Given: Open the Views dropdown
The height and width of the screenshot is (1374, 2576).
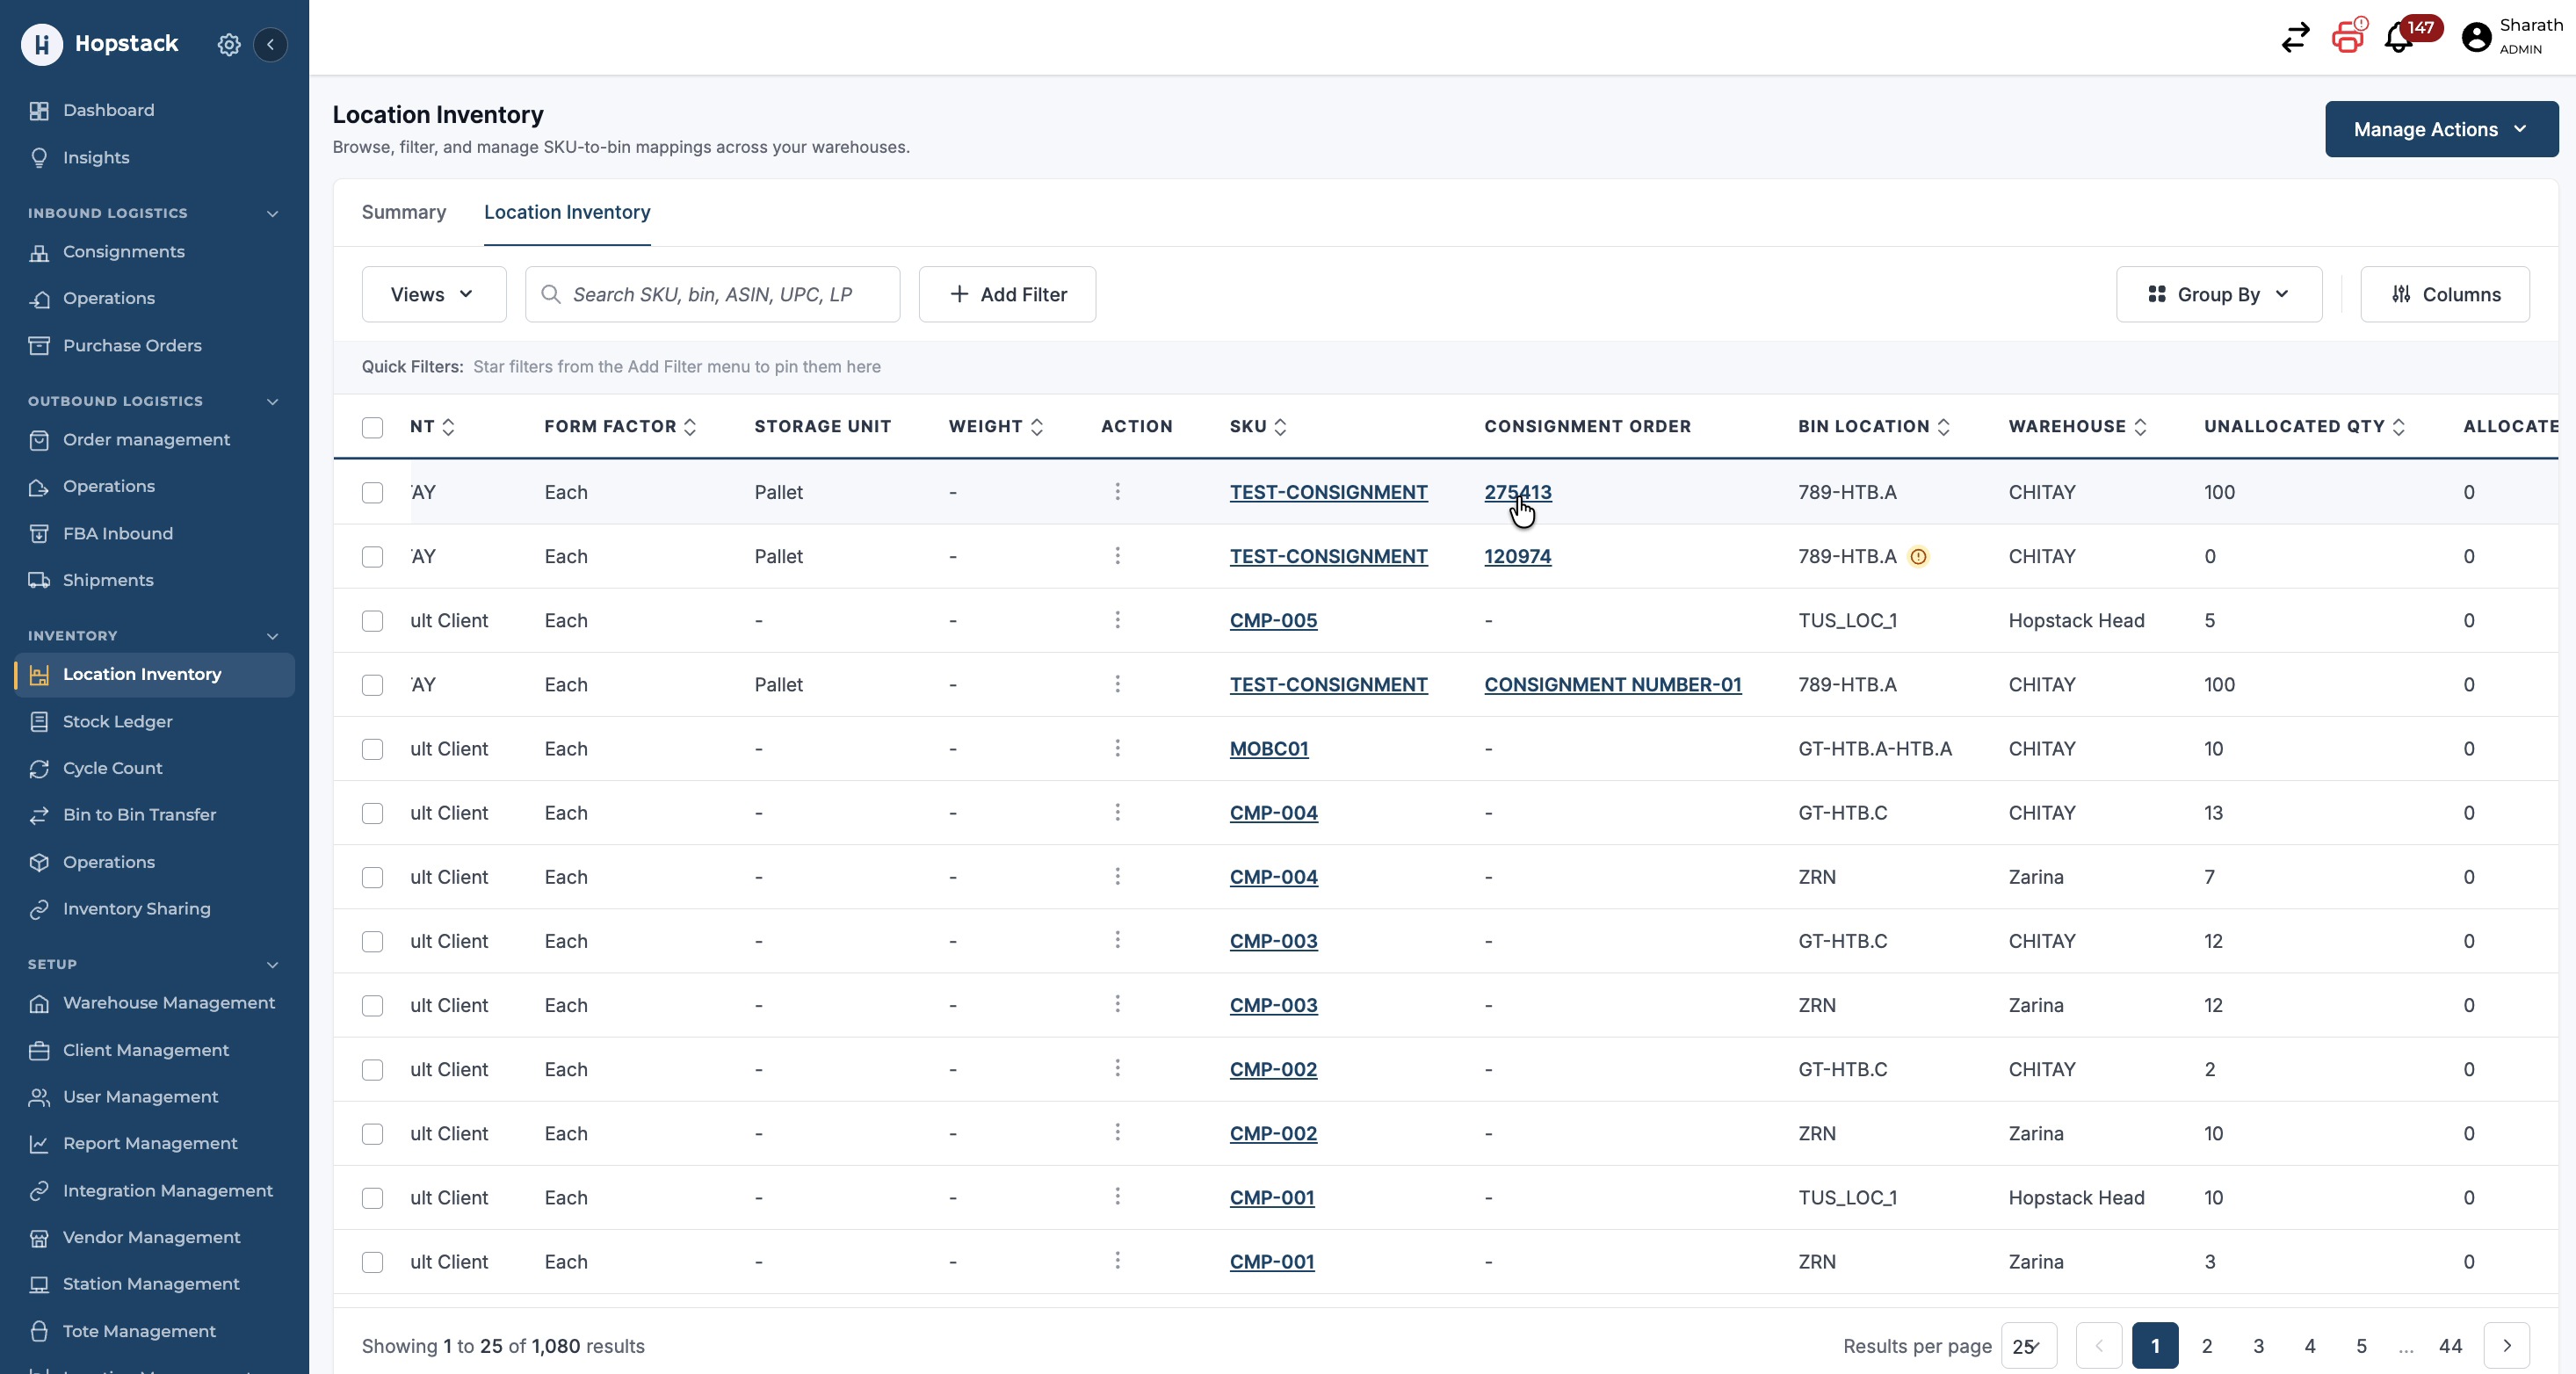Looking at the screenshot, I should pos(433,294).
